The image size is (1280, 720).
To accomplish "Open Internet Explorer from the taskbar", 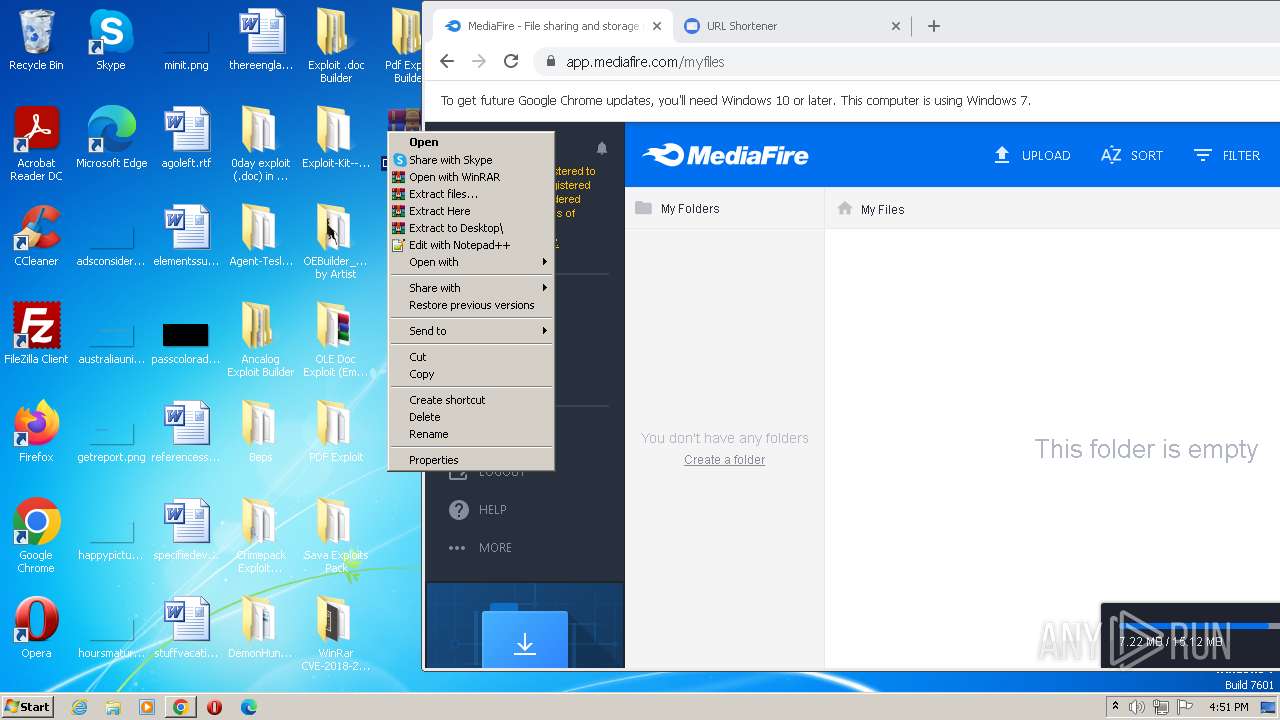I will click(x=79, y=707).
